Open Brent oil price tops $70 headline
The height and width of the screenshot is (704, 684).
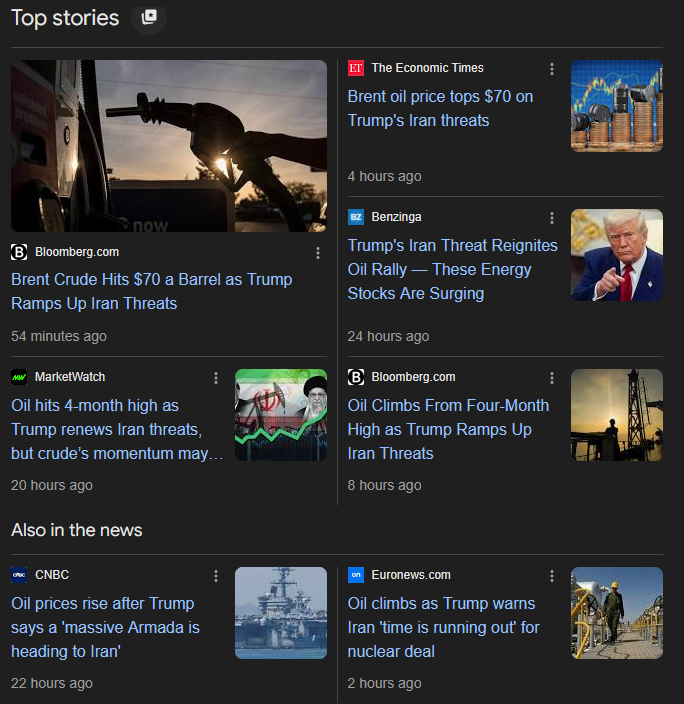click(440, 109)
